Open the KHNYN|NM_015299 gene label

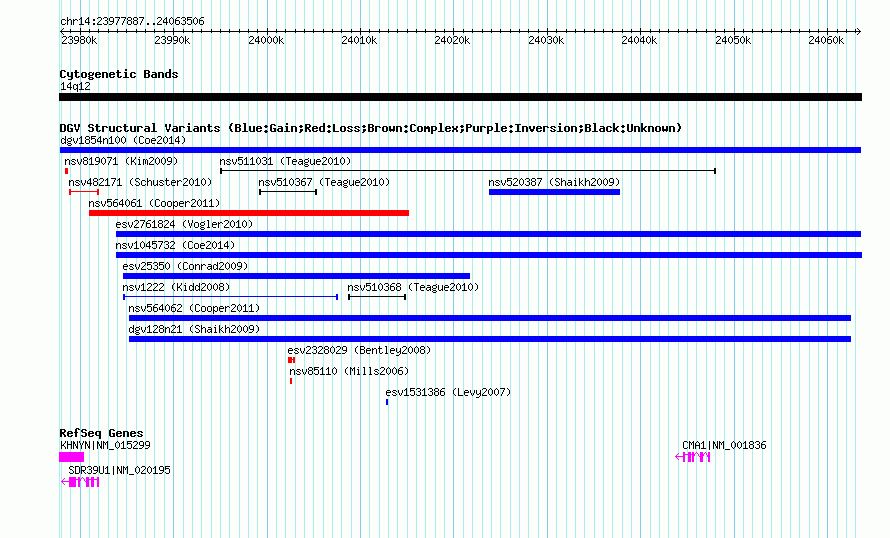tap(106, 445)
